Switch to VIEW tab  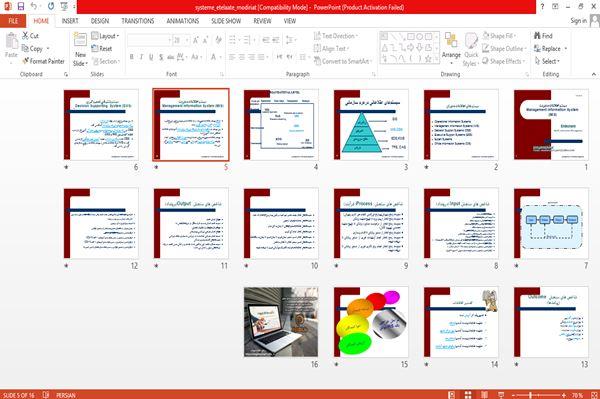coord(290,21)
